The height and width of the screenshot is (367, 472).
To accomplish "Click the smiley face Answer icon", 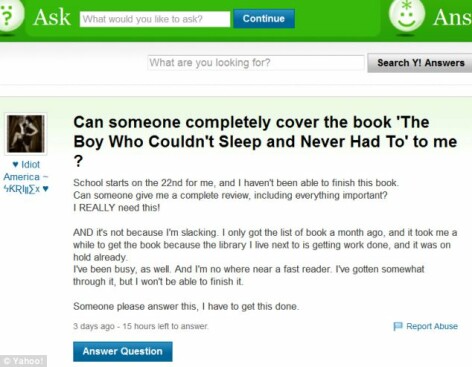I will 407,15.
